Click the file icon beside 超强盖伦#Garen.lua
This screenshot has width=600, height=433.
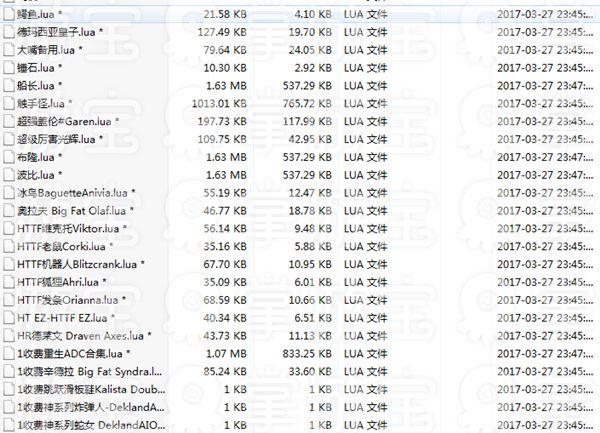(x=8, y=122)
